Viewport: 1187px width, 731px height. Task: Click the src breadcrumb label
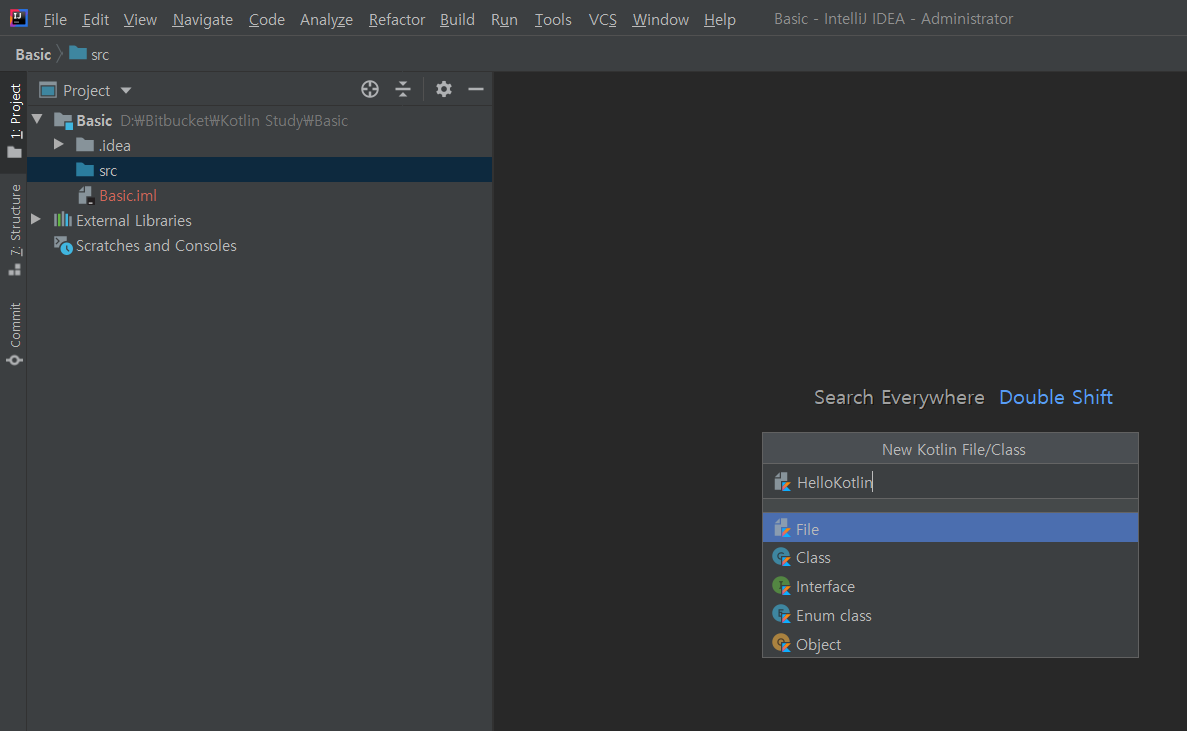pyautogui.click(x=100, y=55)
